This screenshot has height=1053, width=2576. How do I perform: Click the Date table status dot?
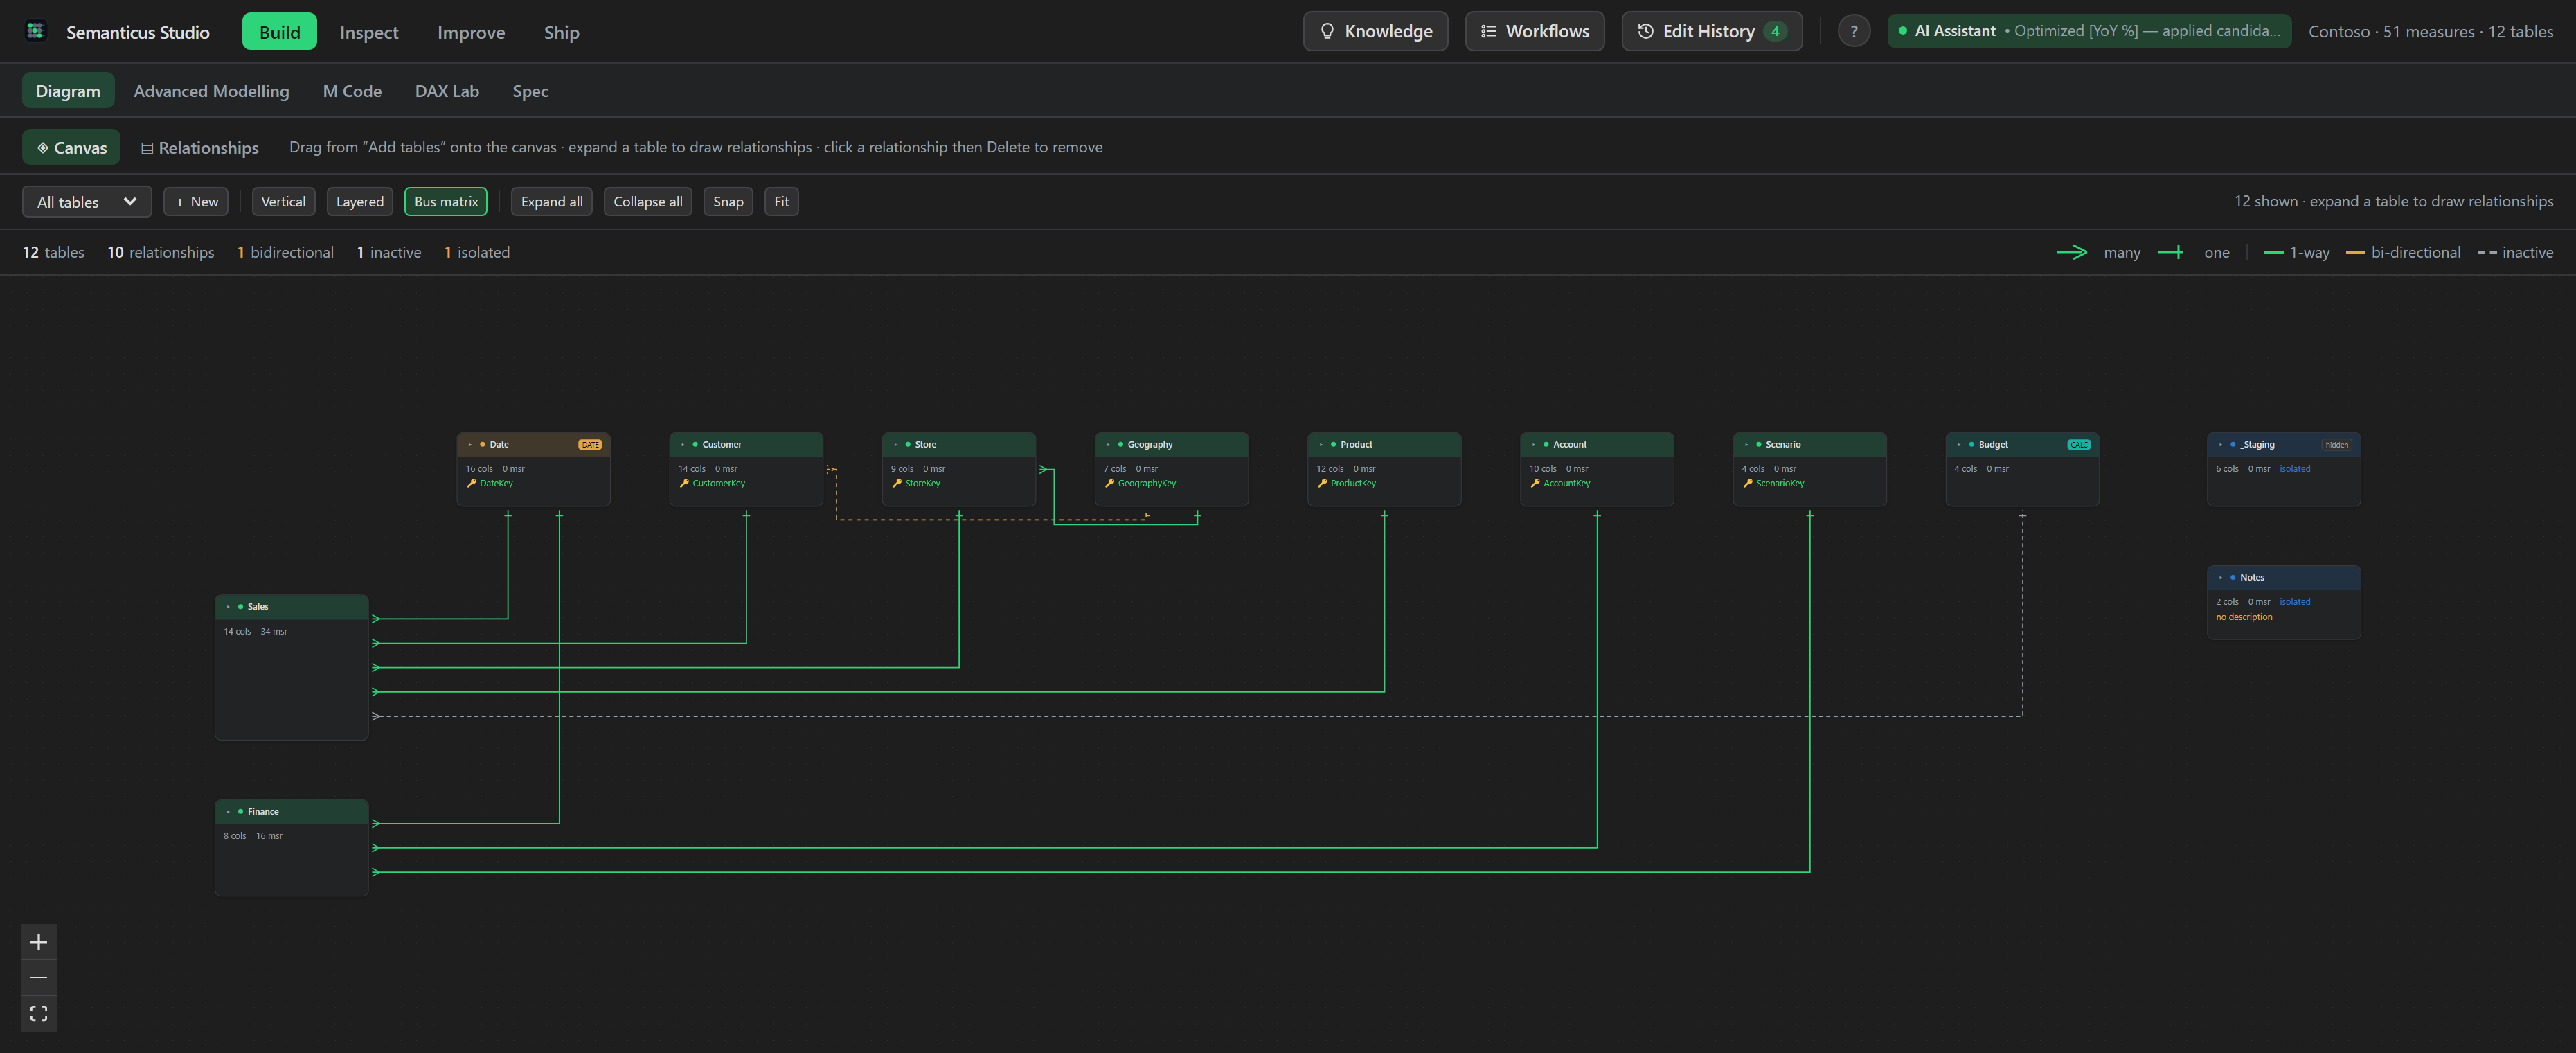pos(482,444)
